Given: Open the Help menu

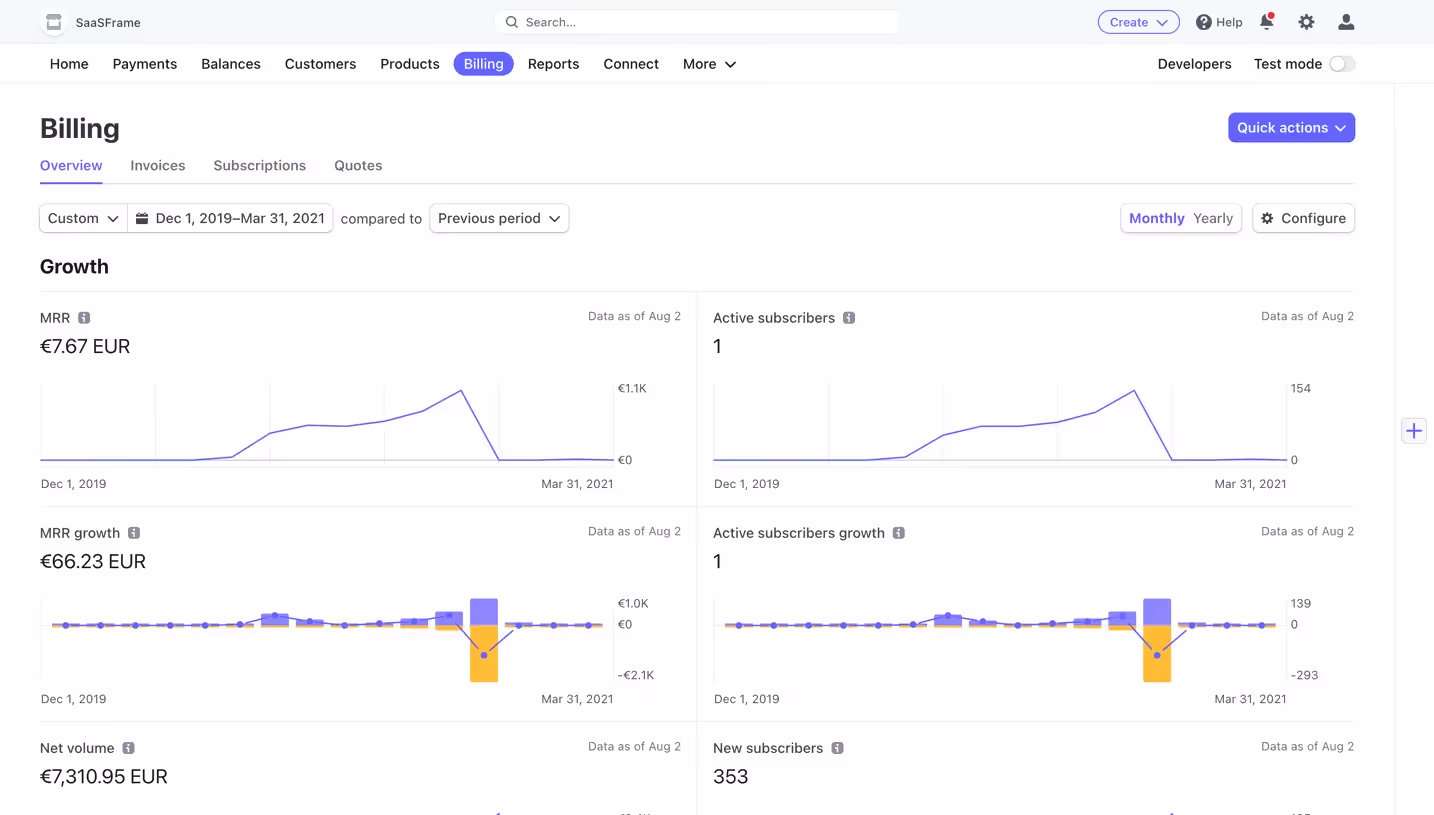Looking at the screenshot, I should point(1218,22).
